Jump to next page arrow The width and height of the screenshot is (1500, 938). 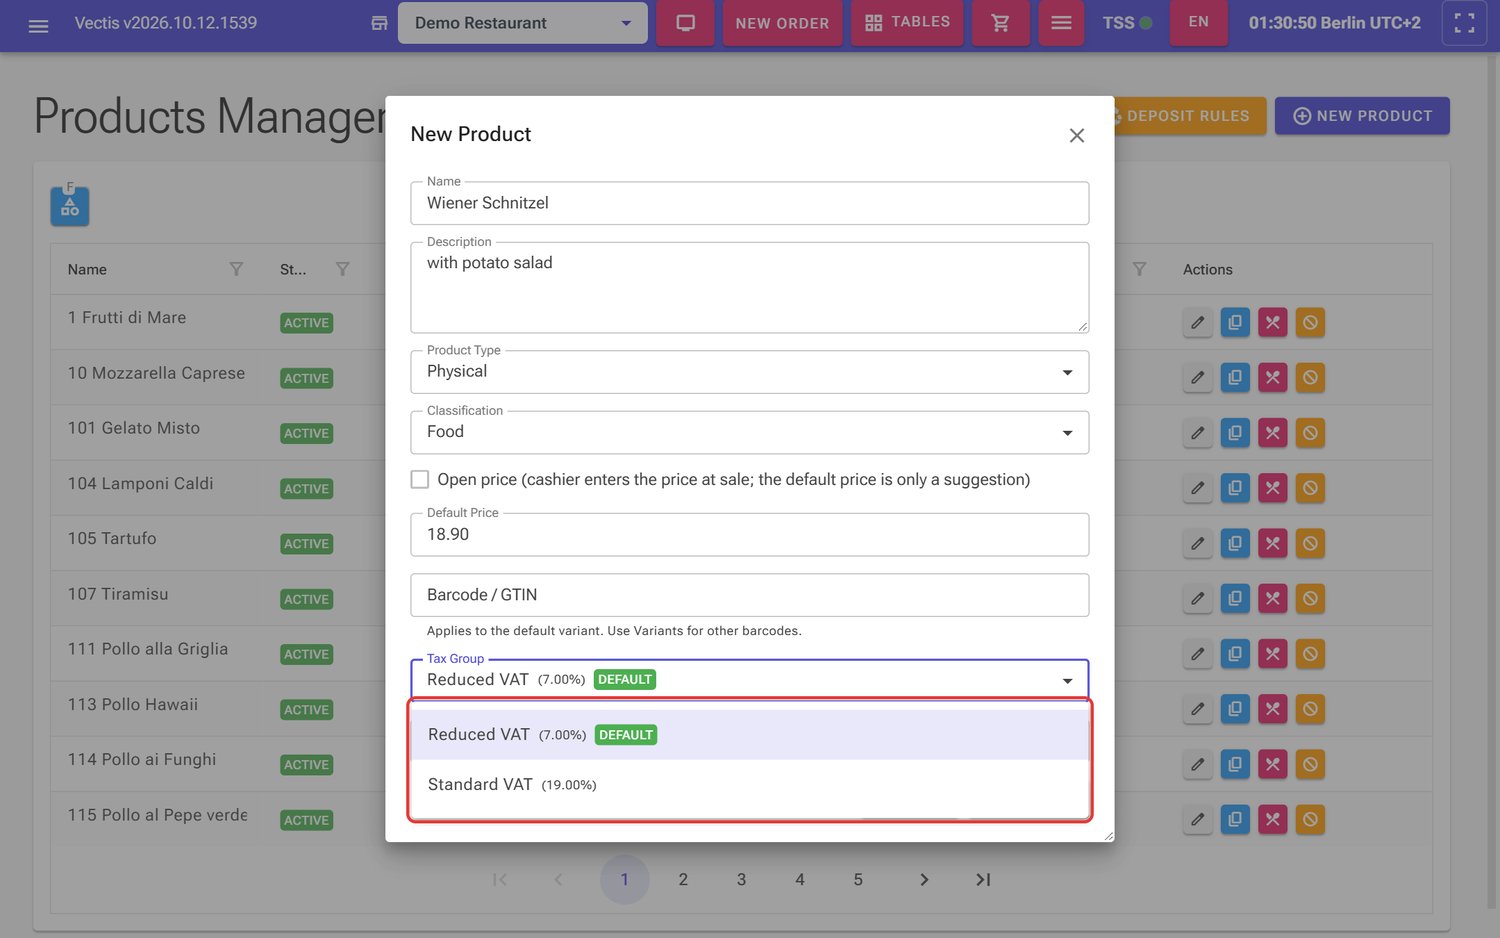tap(924, 880)
